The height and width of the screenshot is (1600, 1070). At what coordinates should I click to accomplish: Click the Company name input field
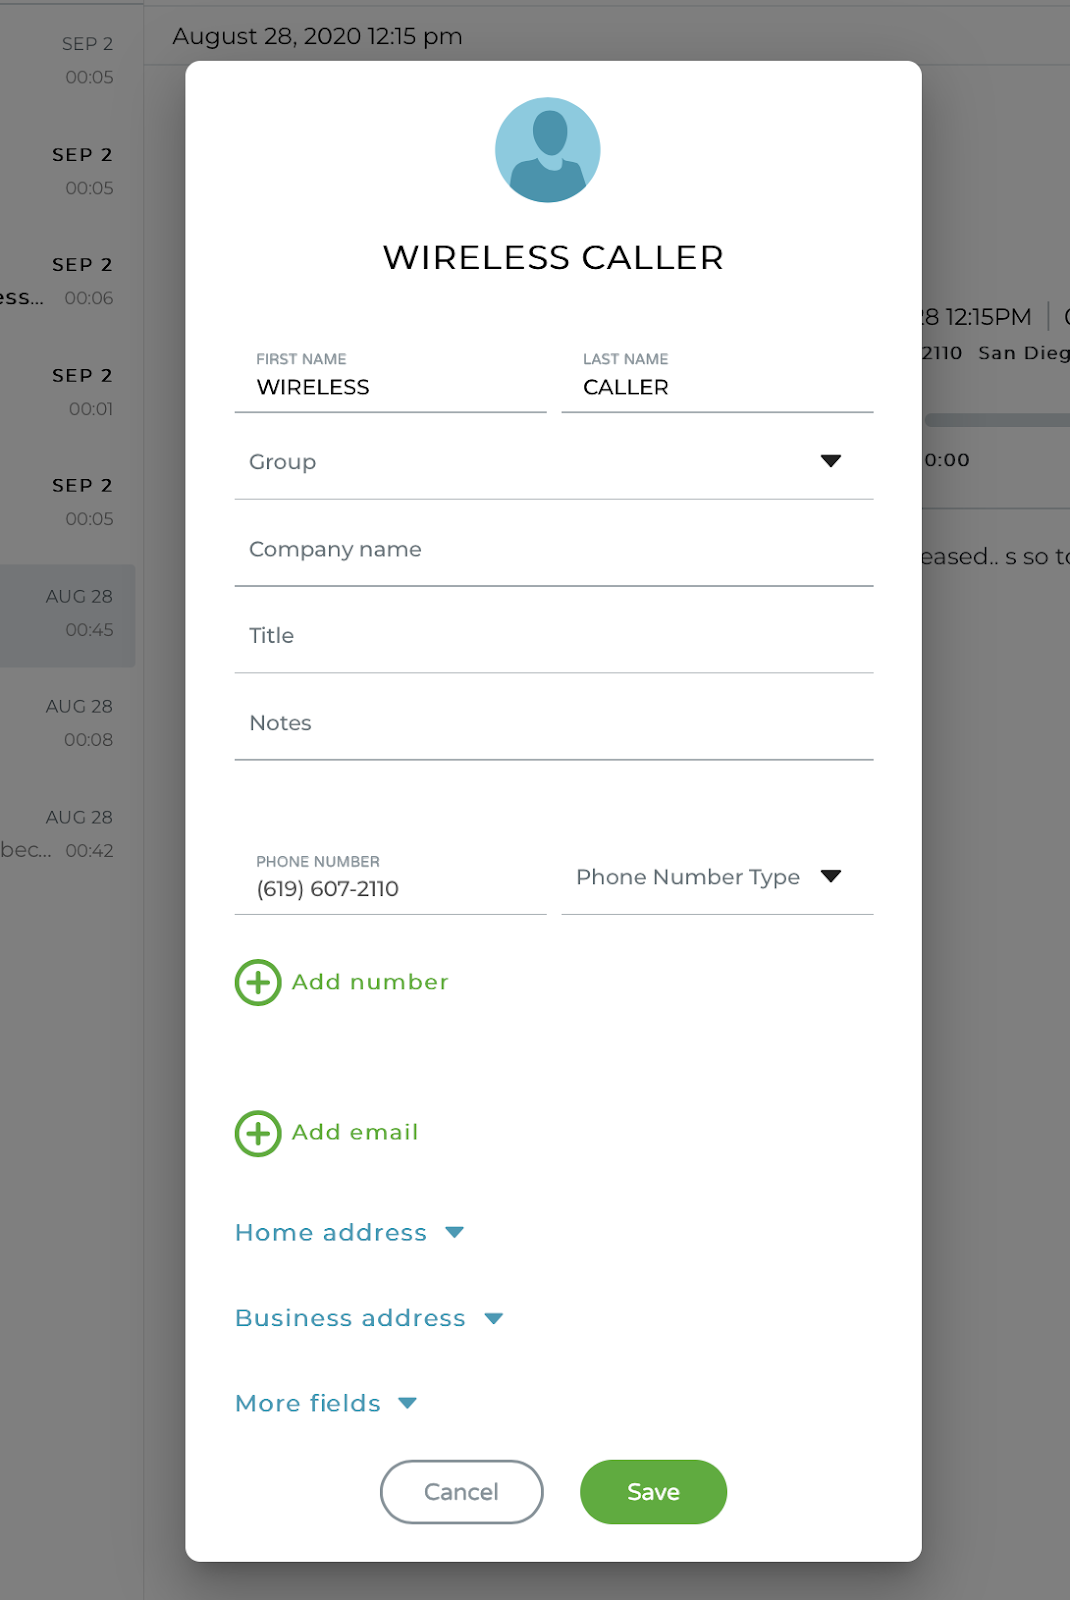click(x=554, y=549)
